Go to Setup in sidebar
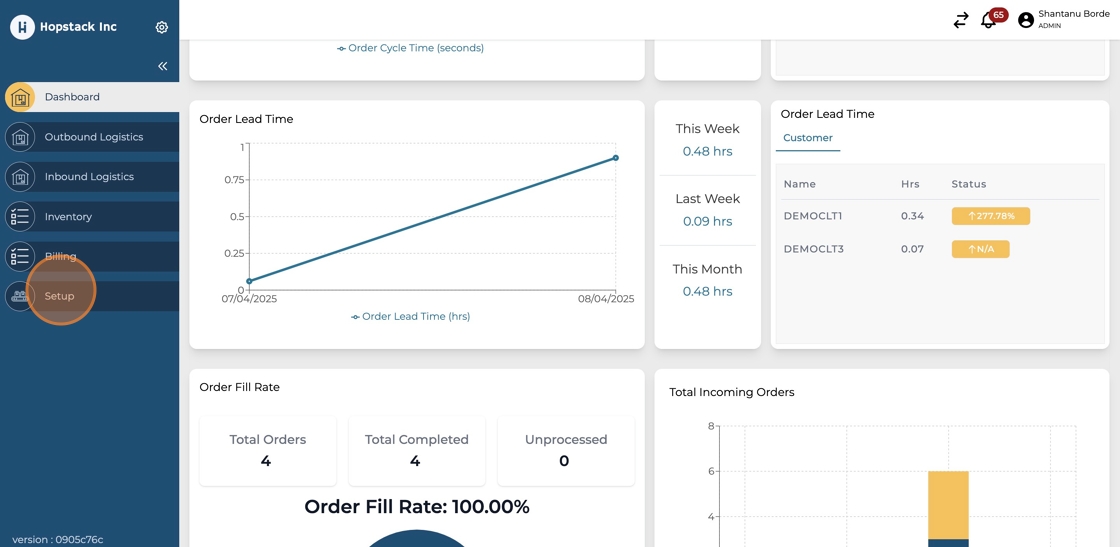Viewport: 1120px width, 547px height. coord(59,296)
